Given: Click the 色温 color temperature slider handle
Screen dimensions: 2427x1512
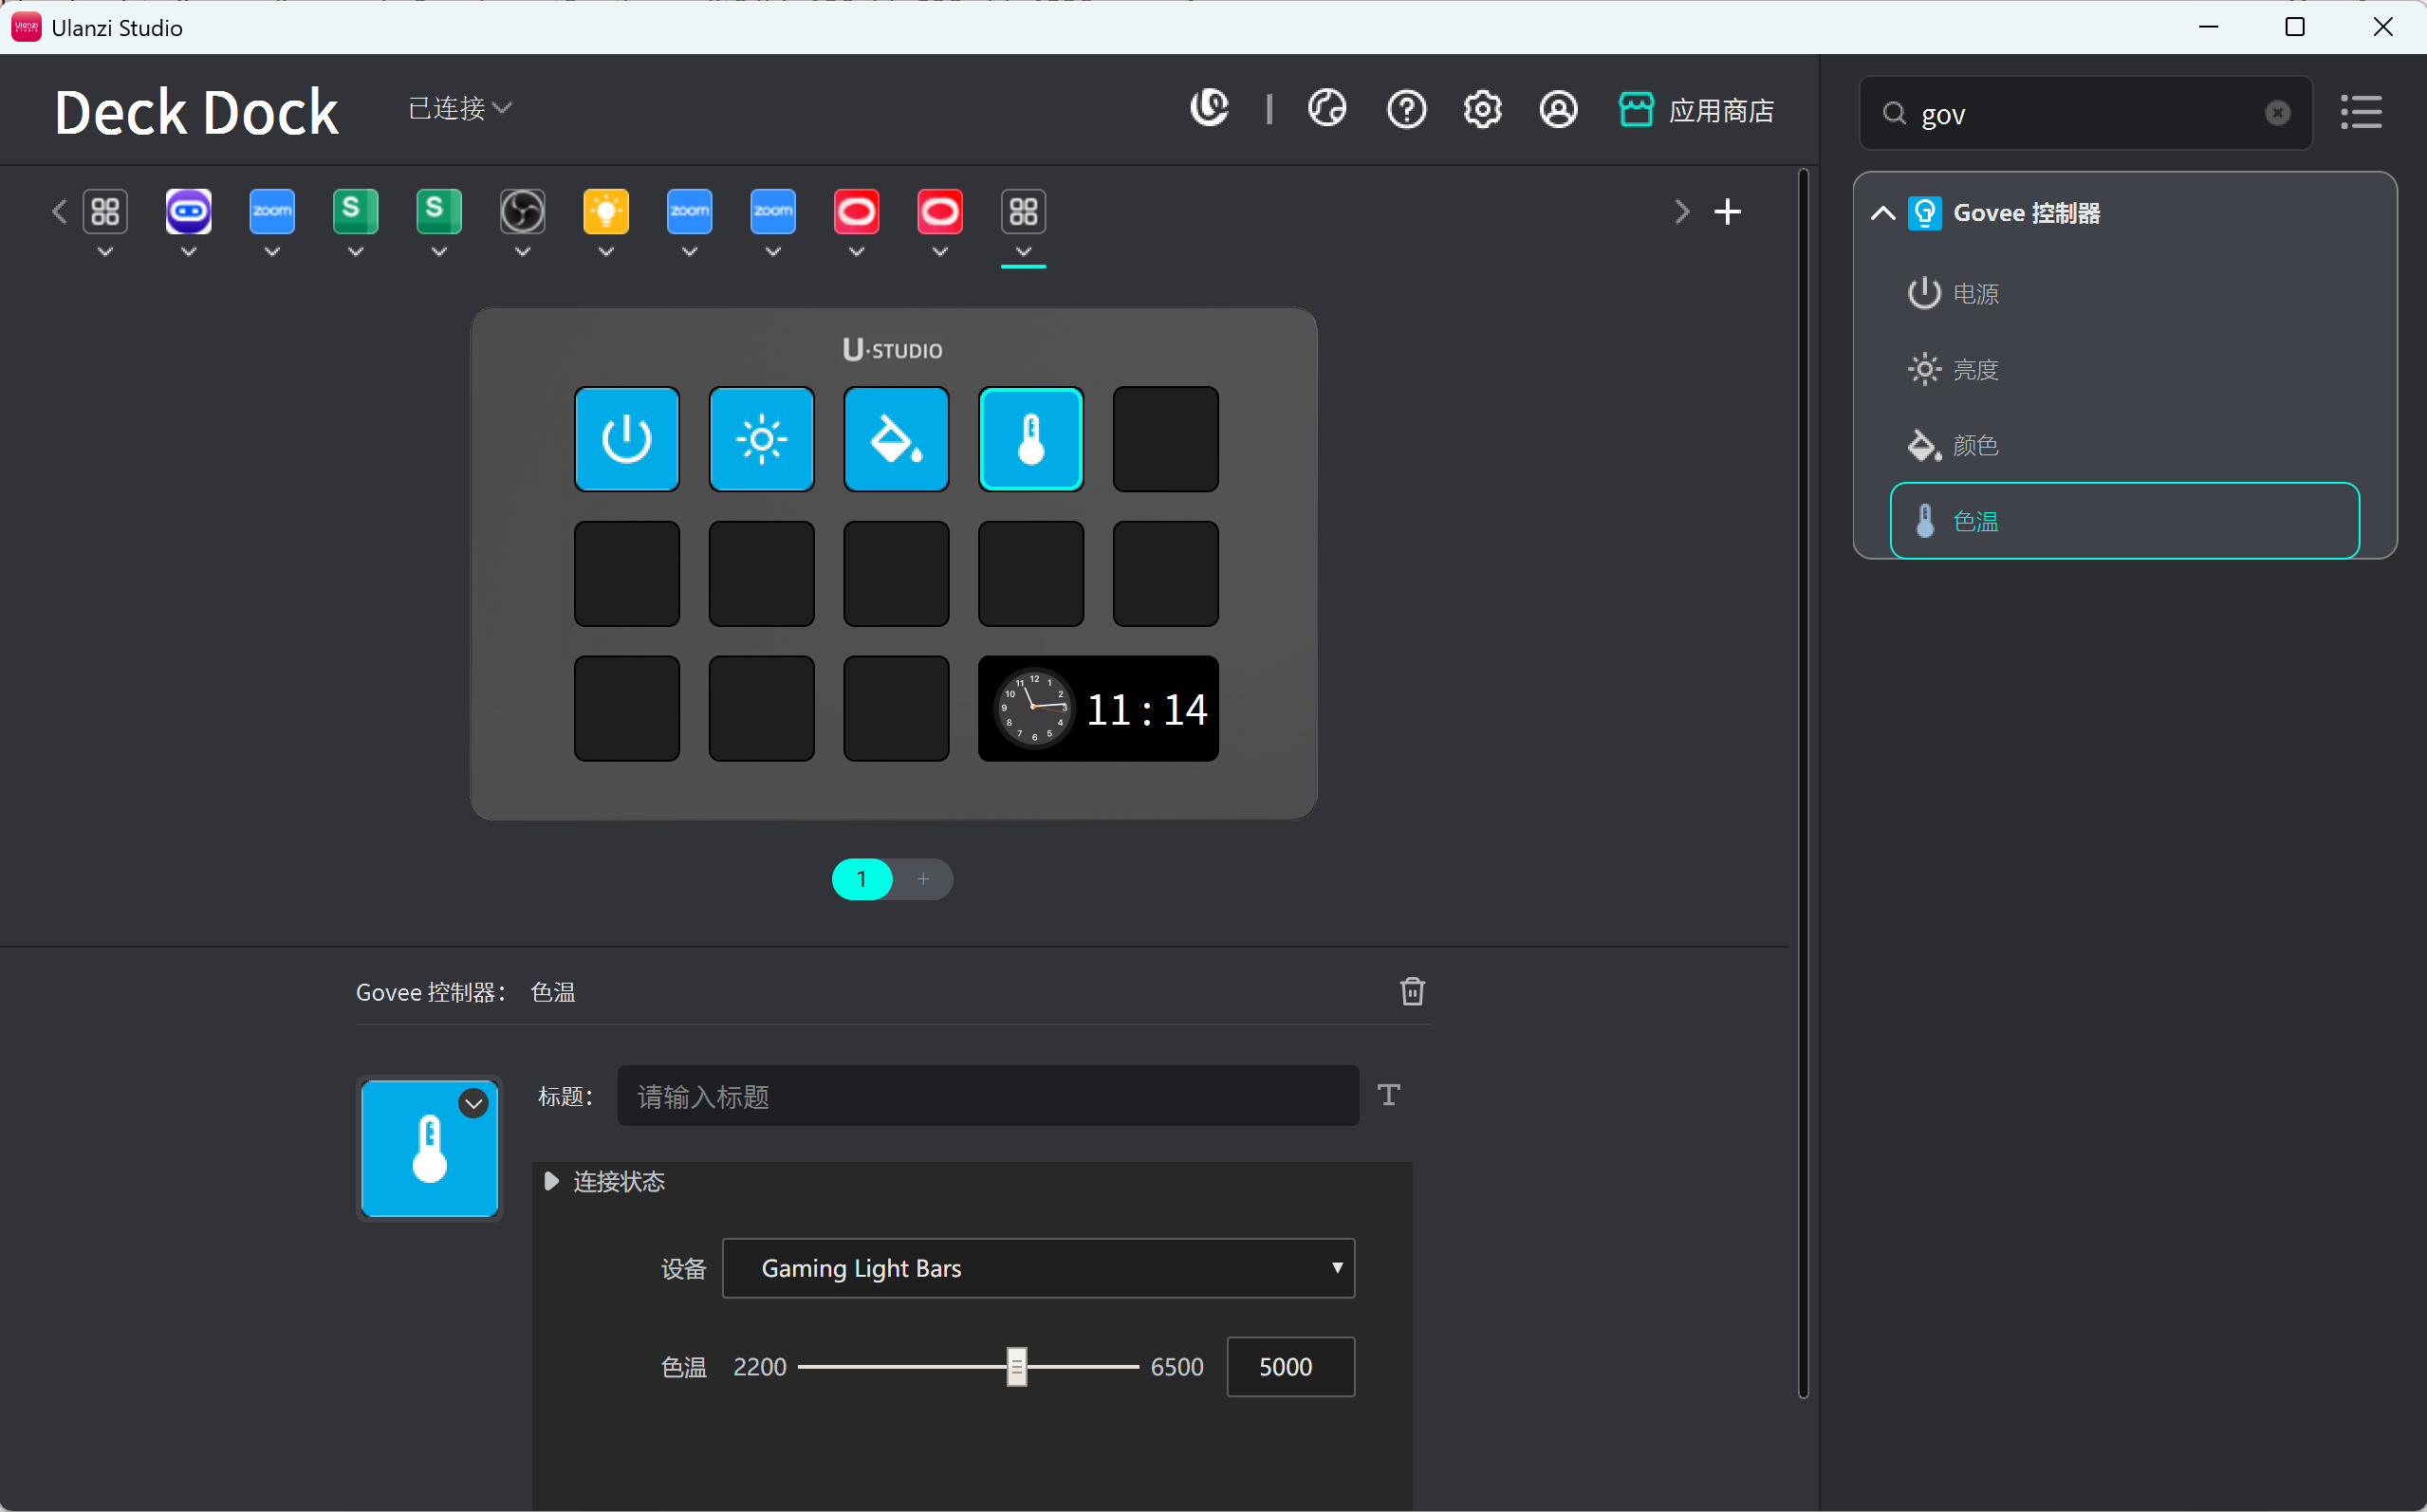Looking at the screenshot, I should pos(1016,1366).
